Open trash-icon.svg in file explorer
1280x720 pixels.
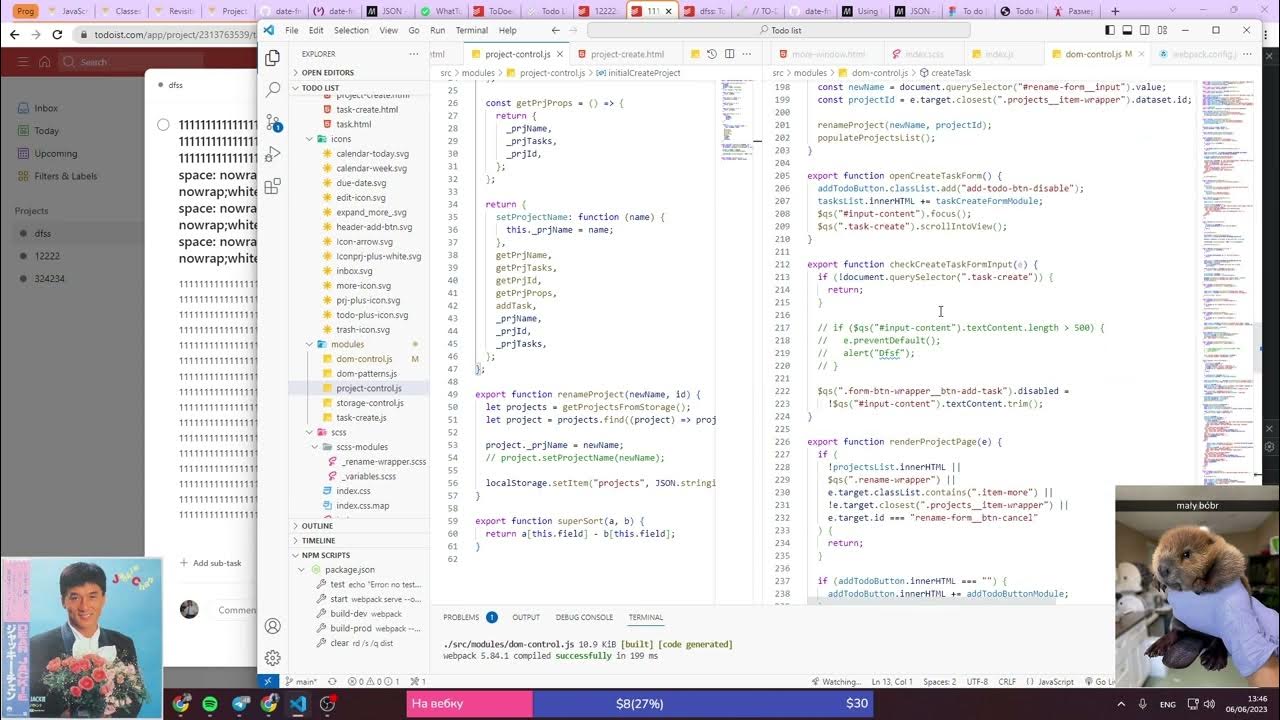tap(363, 330)
